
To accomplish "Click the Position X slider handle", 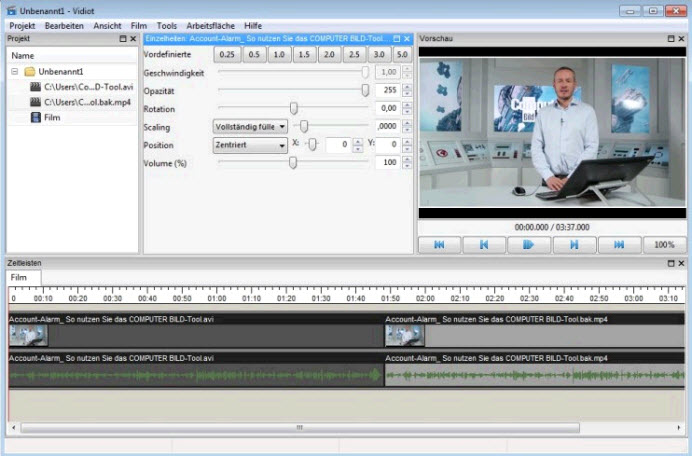I will point(312,144).
